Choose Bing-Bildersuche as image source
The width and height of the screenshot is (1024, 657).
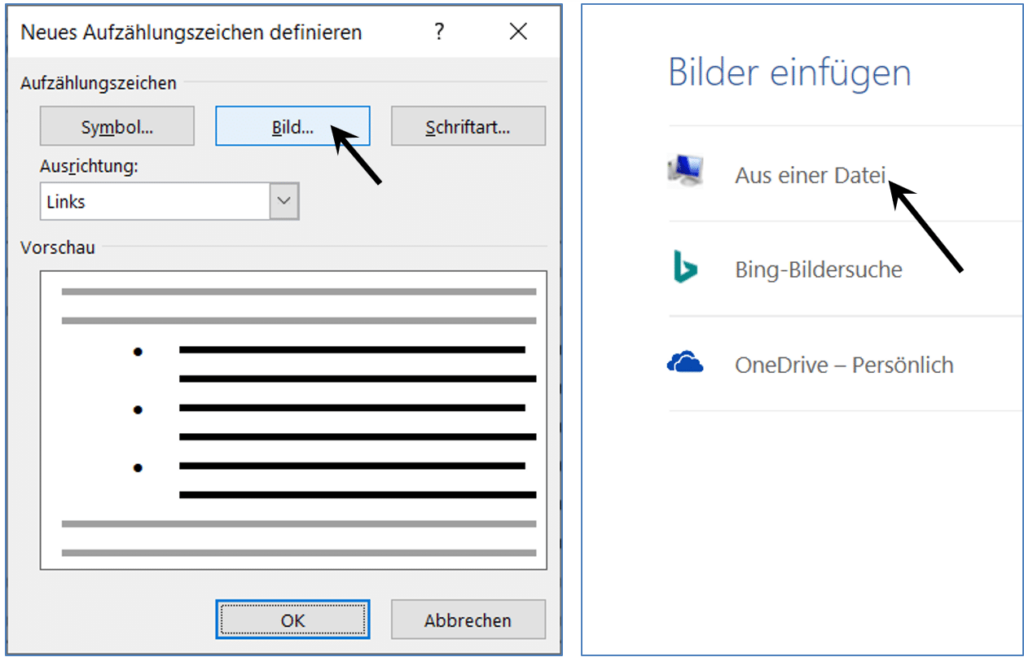click(818, 270)
